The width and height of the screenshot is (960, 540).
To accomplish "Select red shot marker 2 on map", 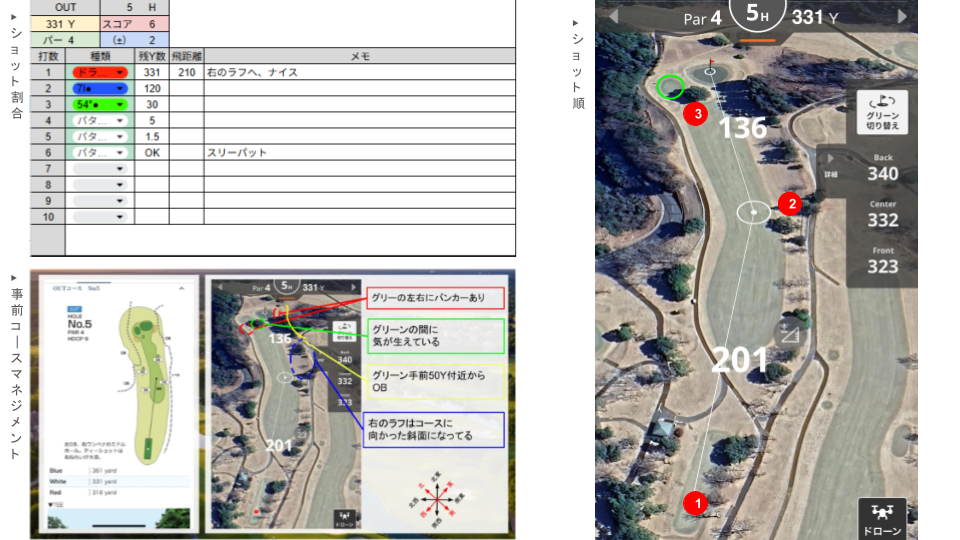I will click(791, 204).
